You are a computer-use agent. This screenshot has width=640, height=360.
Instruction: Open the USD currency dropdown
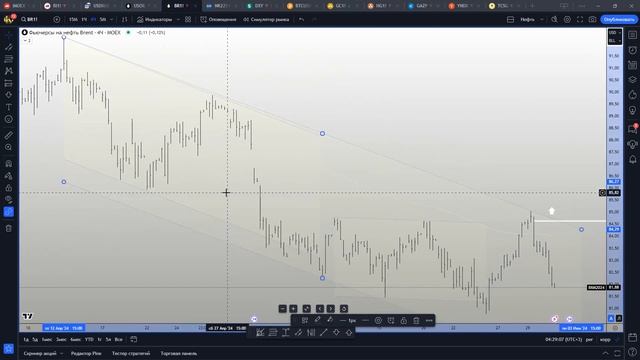point(614,33)
